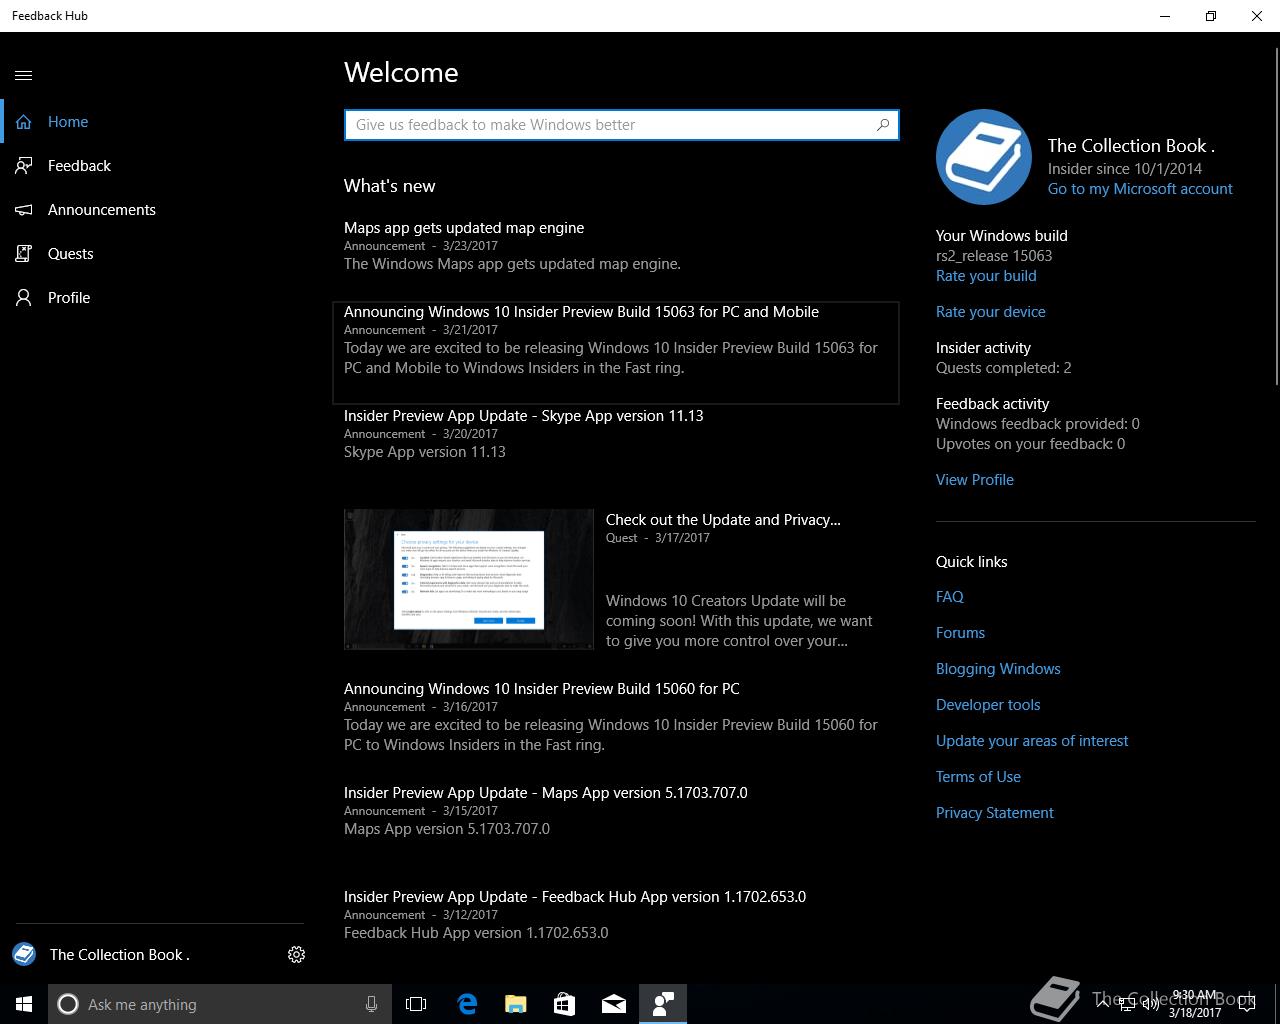The width and height of the screenshot is (1280, 1024).
Task: Click the Cortana microphone icon
Action: [371, 1004]
